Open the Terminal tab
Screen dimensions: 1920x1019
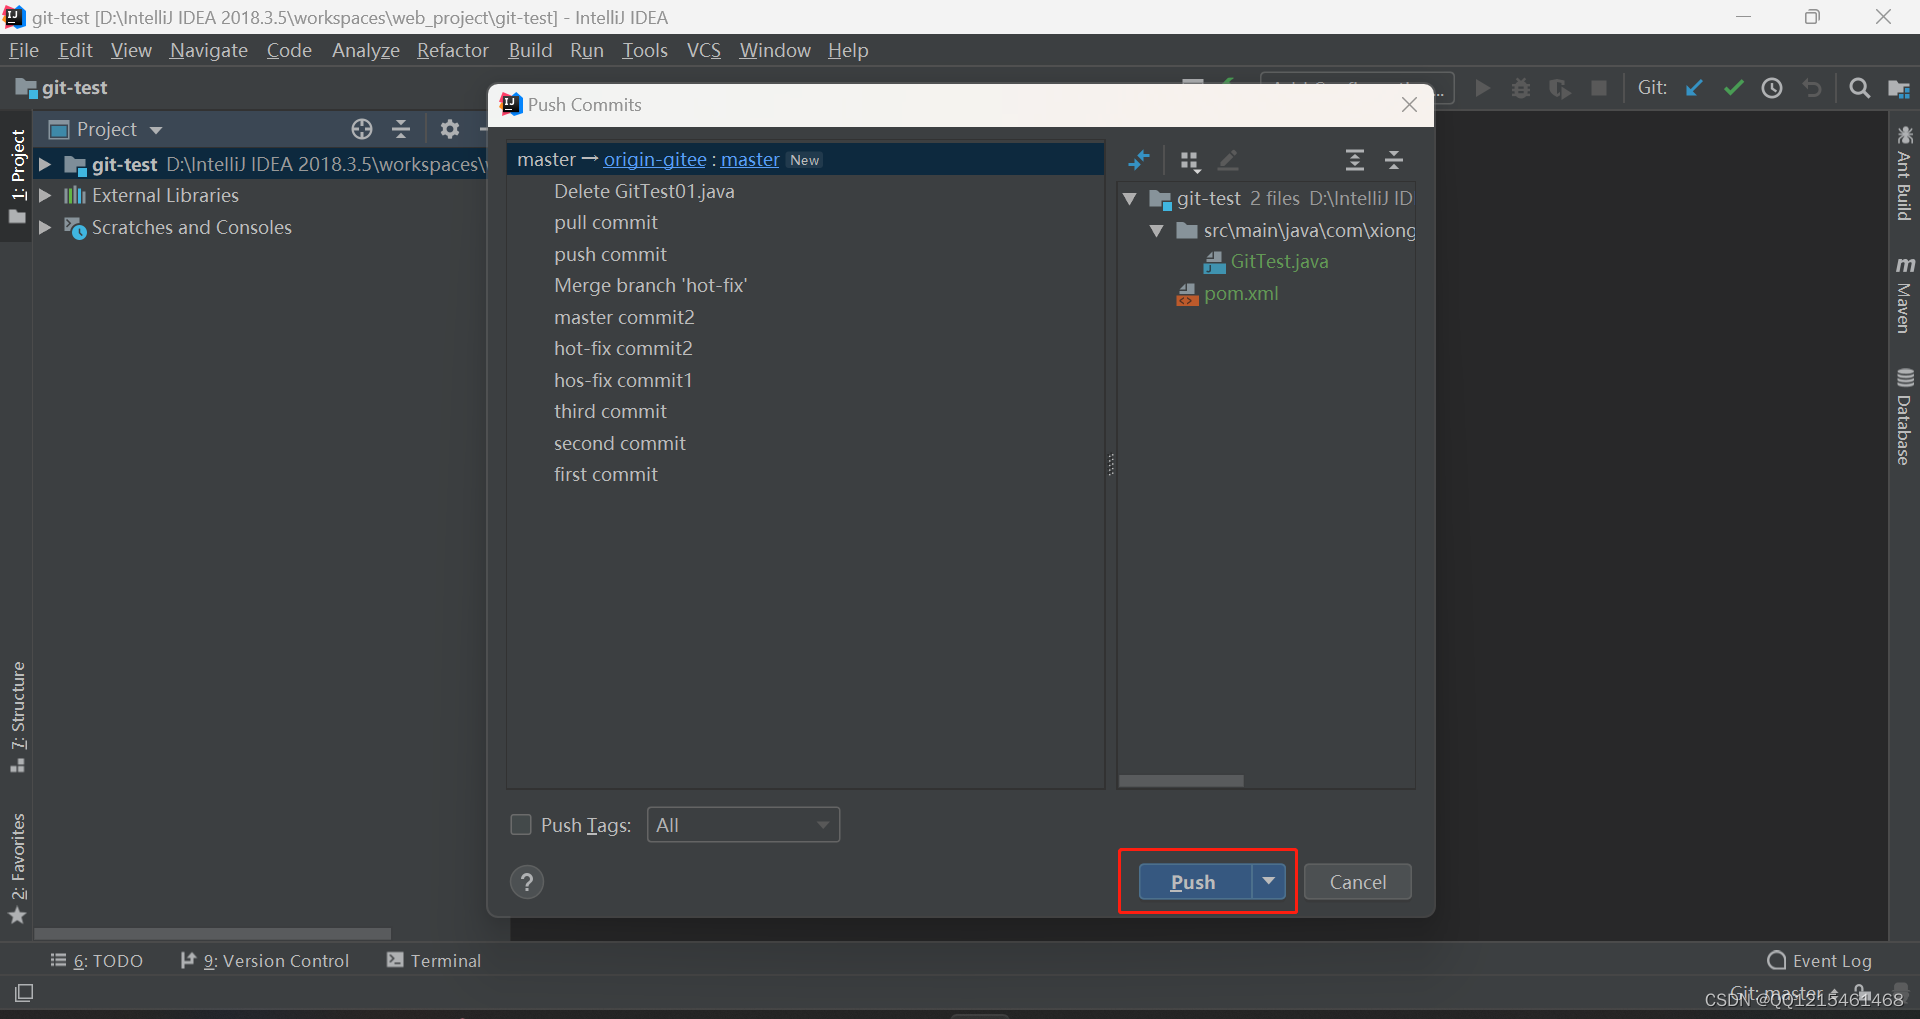tap(434, 961)
